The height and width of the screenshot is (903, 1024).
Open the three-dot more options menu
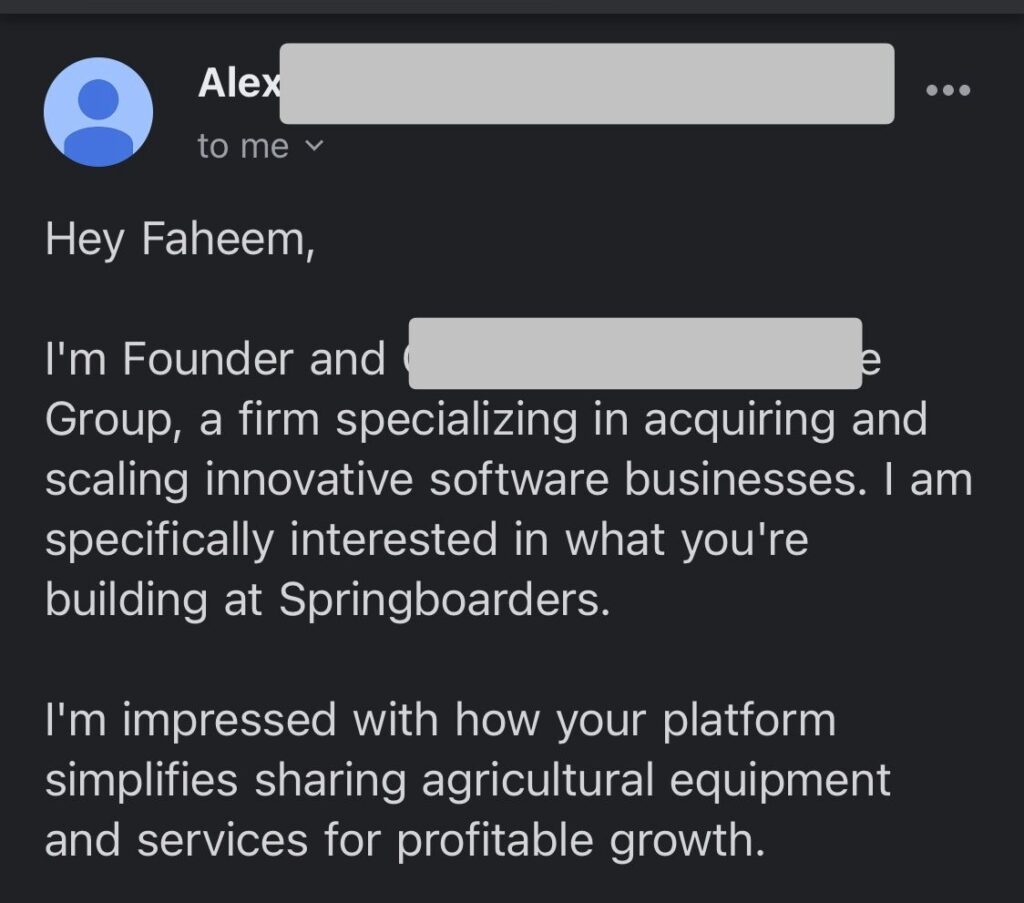(x=948, y=90)
